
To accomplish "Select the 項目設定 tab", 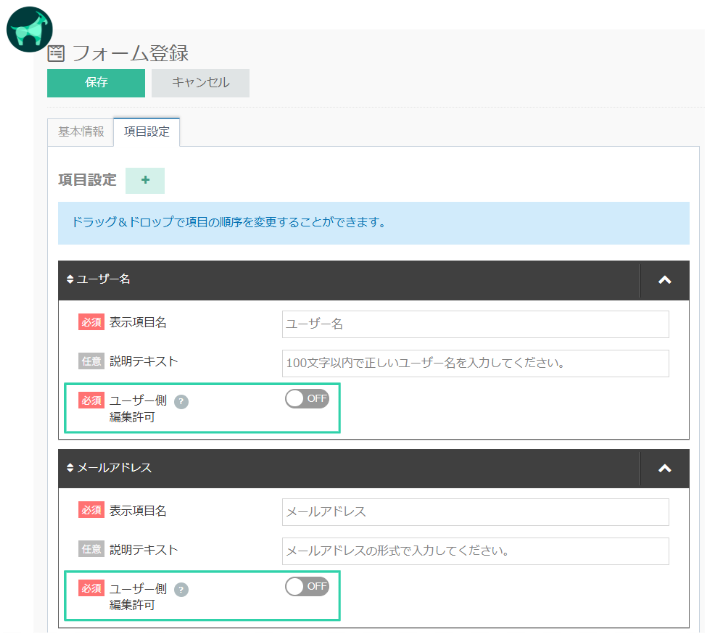I will pyautogui.click(x=146, y=132).
